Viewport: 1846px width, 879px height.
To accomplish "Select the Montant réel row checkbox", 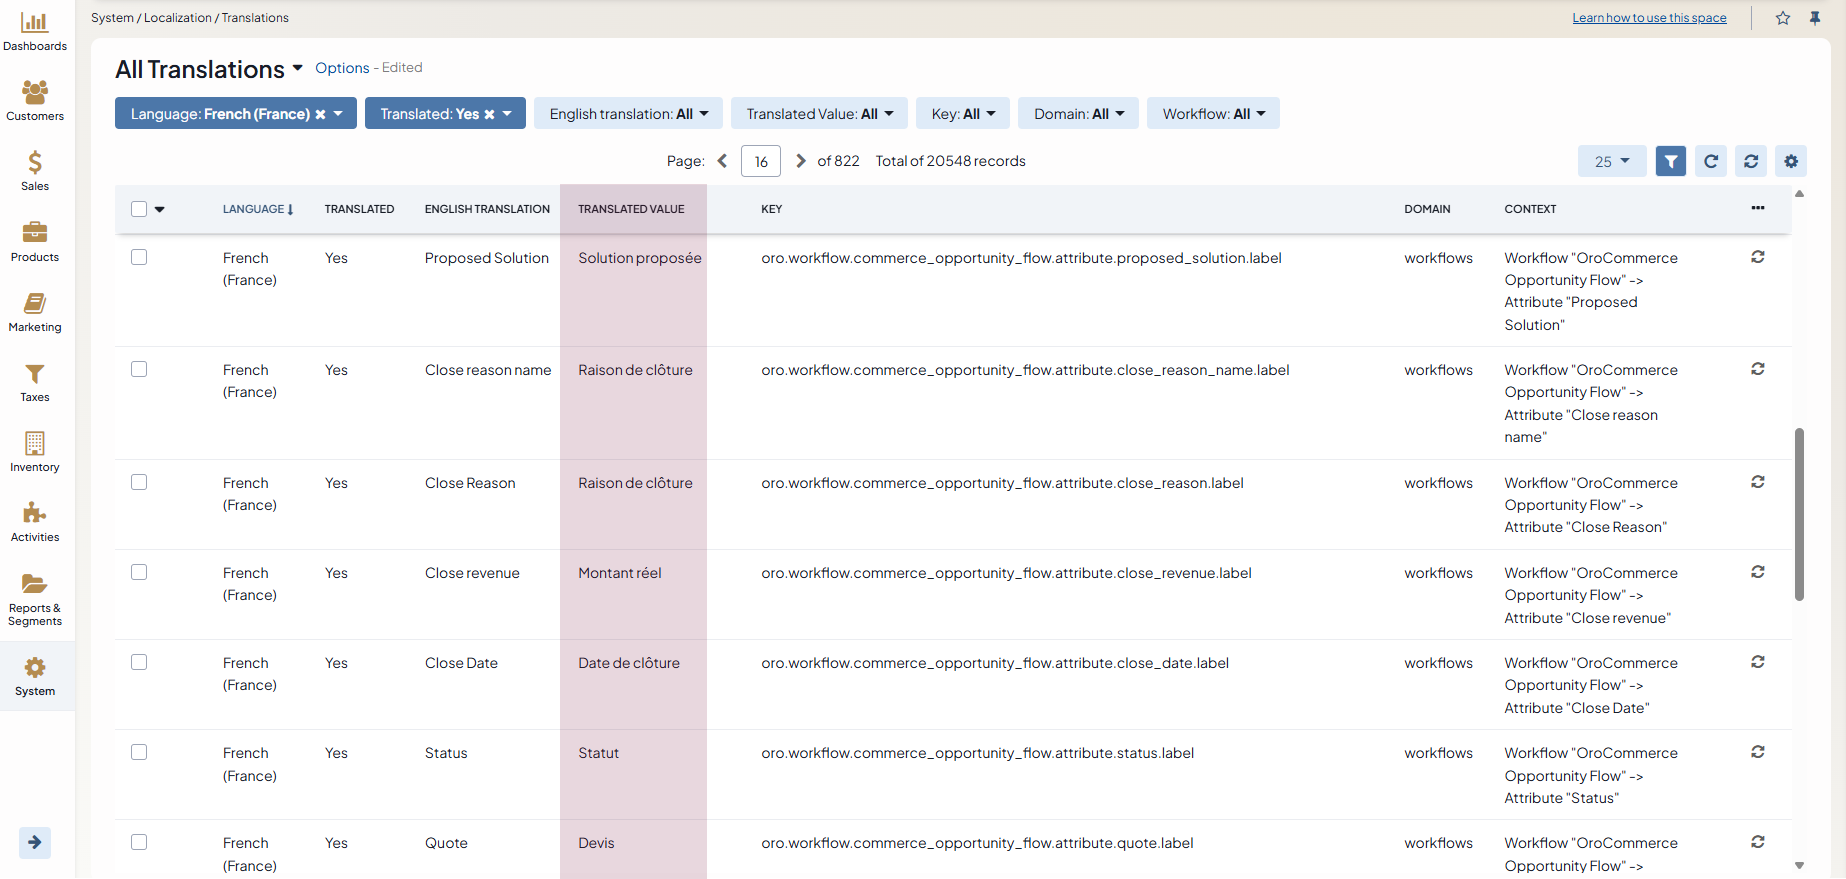I will pyautogui.click(x=139, y=572).
